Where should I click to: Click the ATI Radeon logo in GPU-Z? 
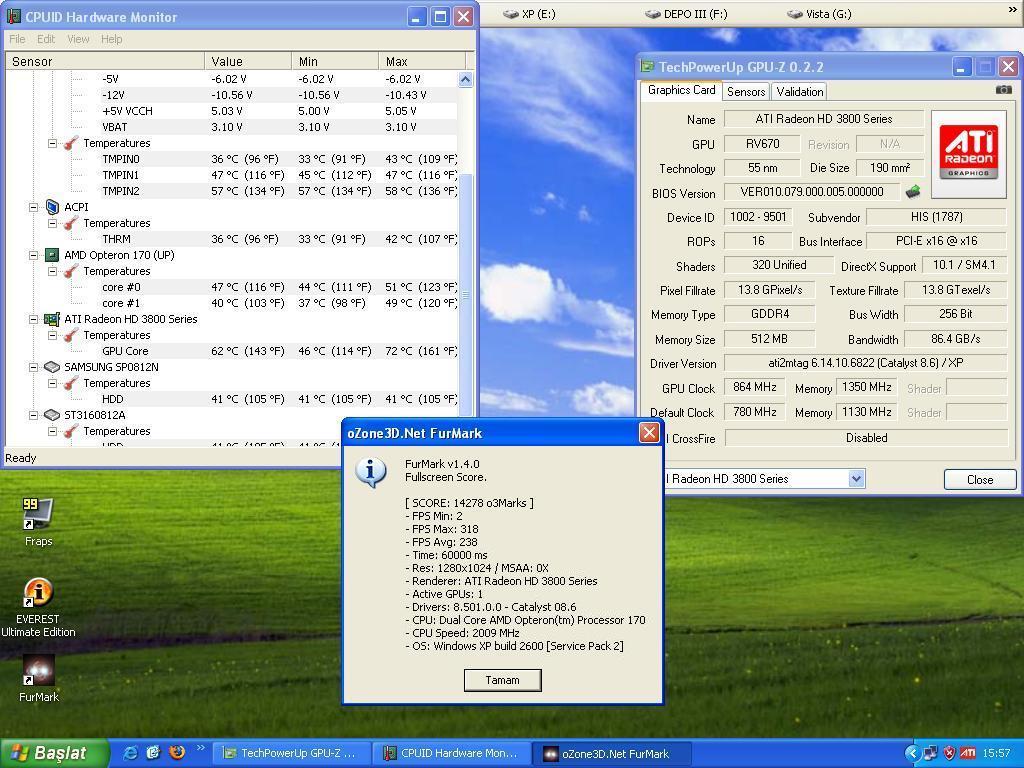point(968,153)
